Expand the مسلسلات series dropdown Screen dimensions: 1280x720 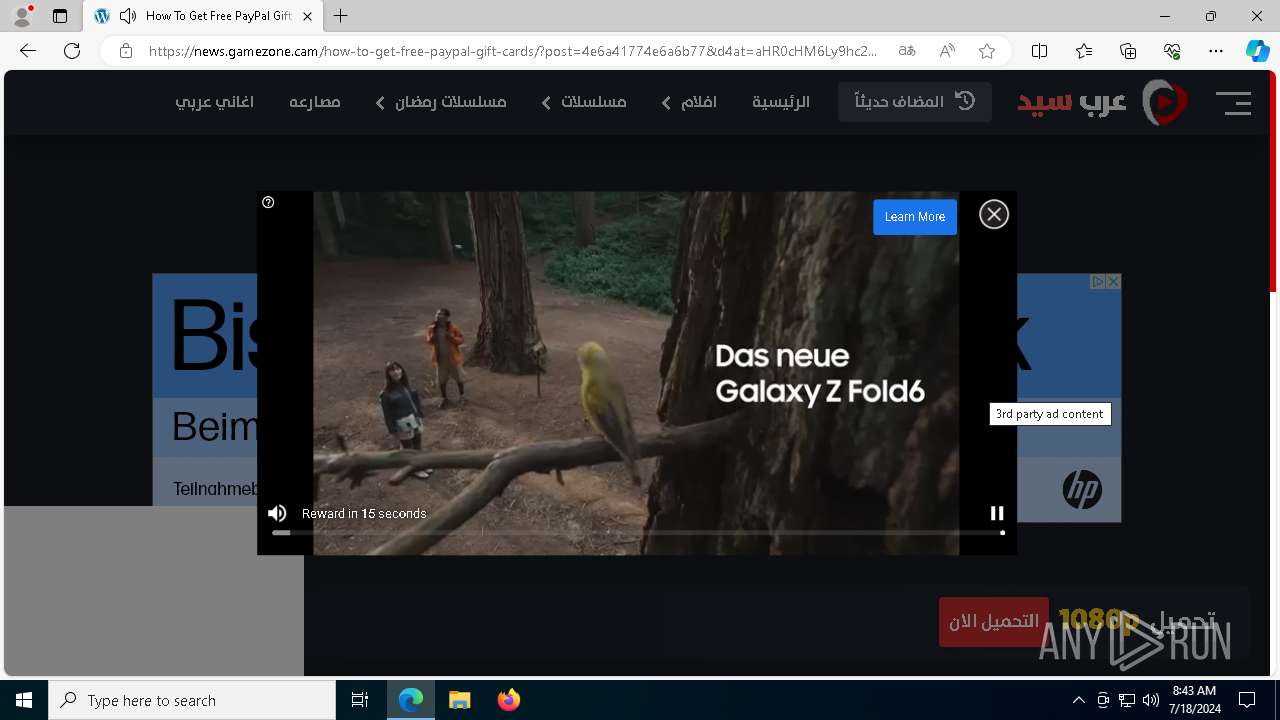(x=584, y=102)
